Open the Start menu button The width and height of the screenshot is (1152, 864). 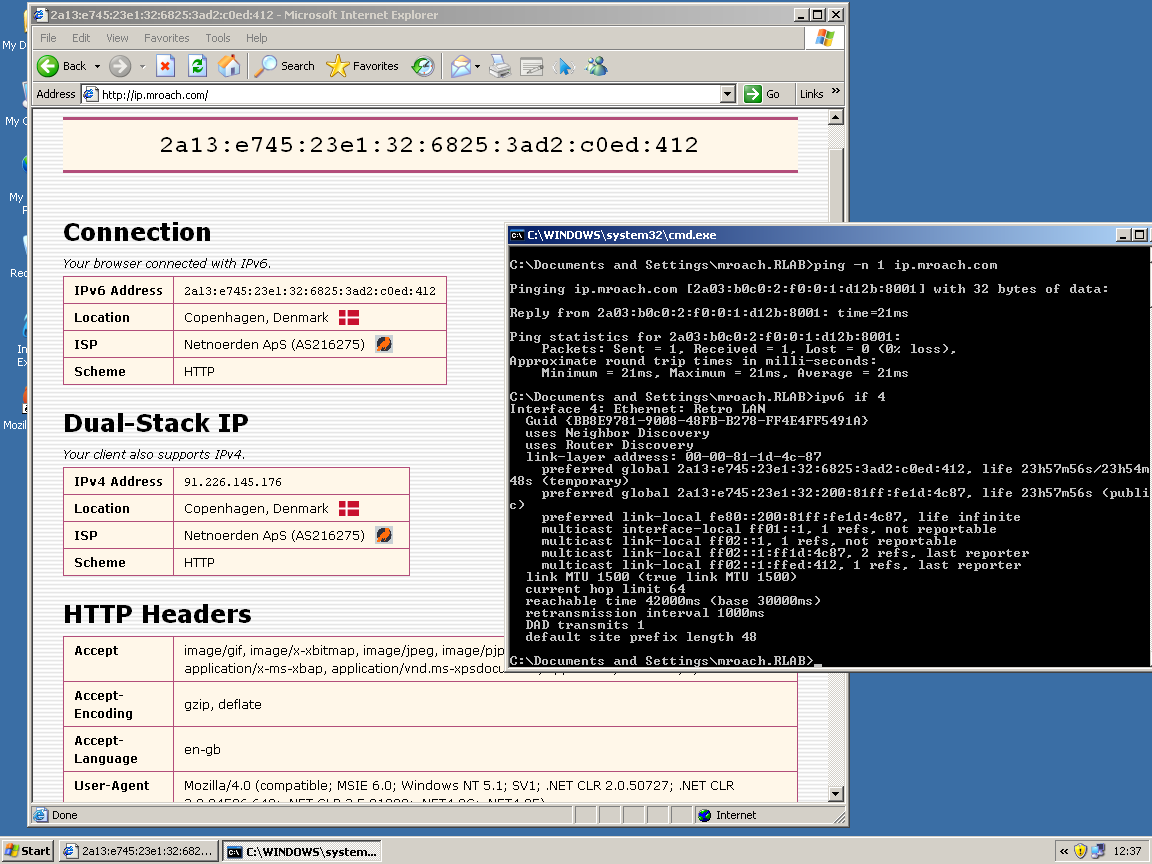pos(28,851)
